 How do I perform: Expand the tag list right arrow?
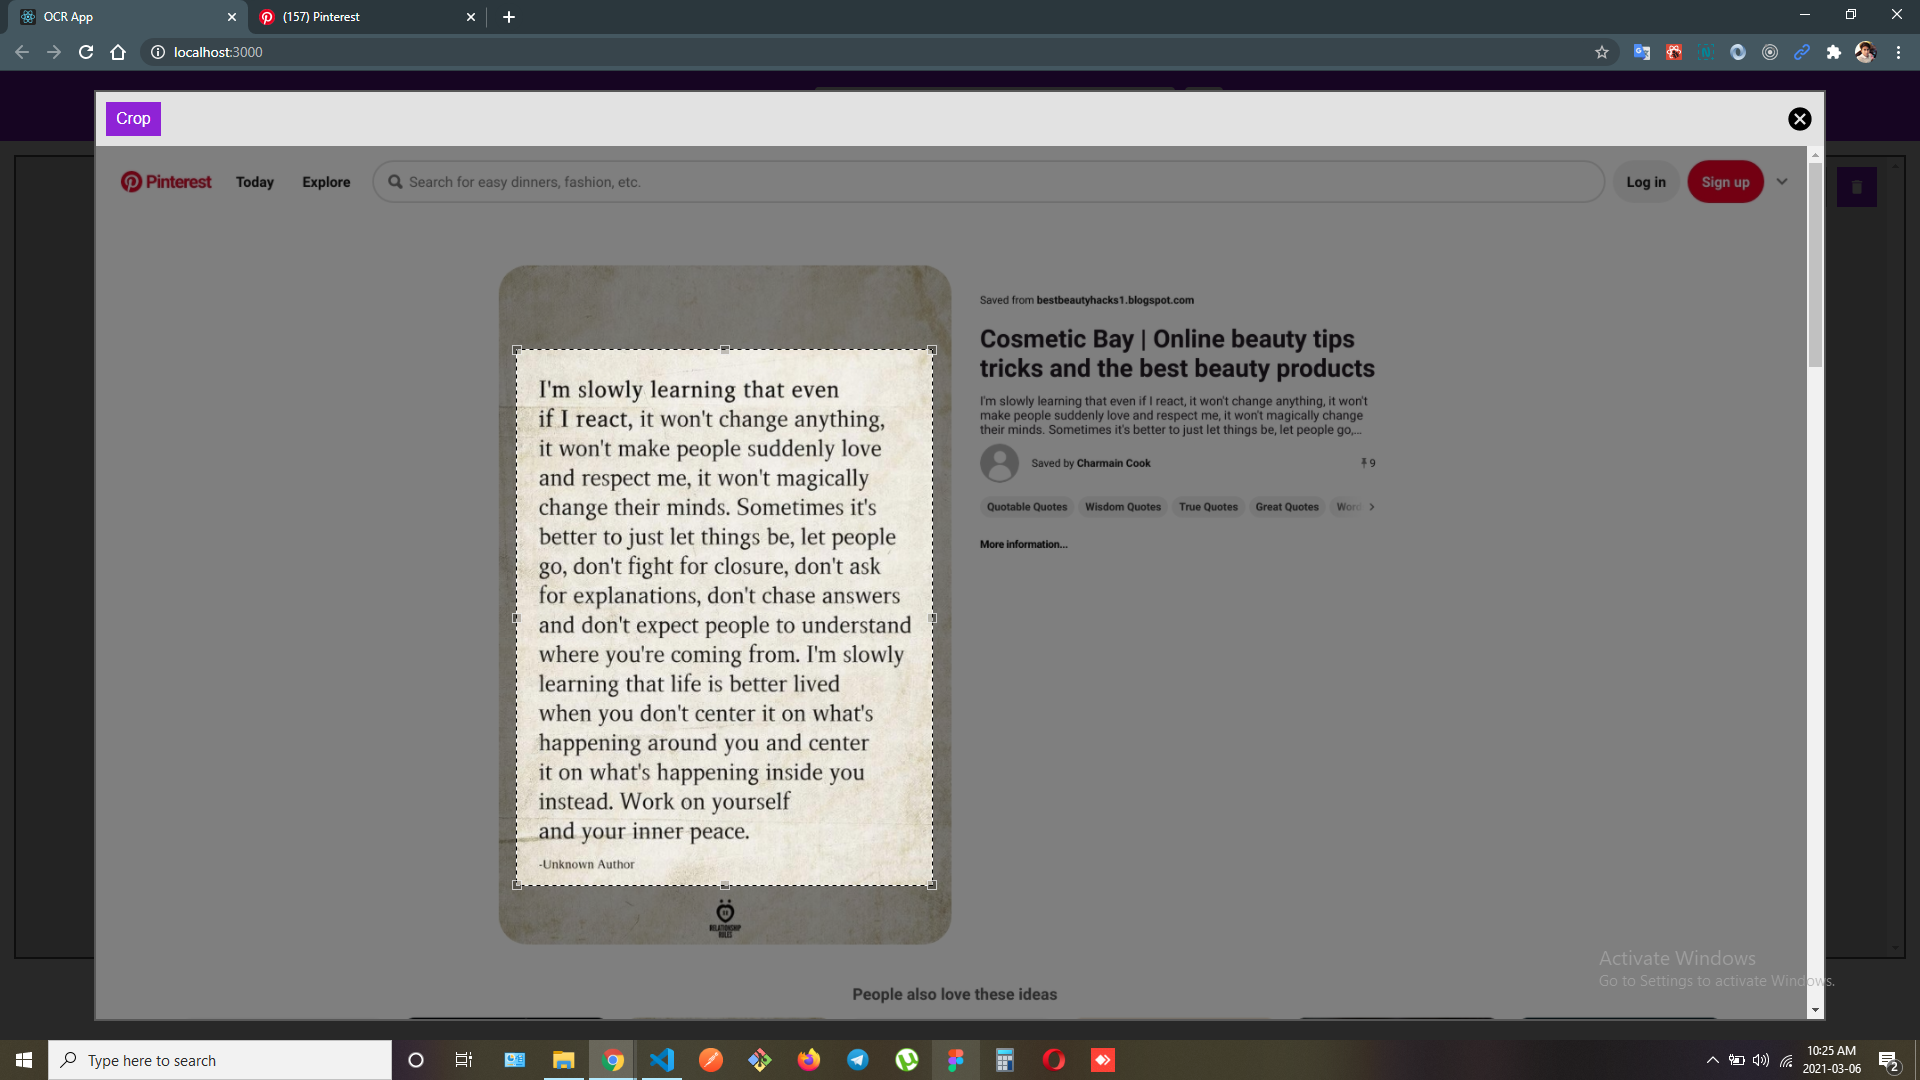[x=1371, y=507]
